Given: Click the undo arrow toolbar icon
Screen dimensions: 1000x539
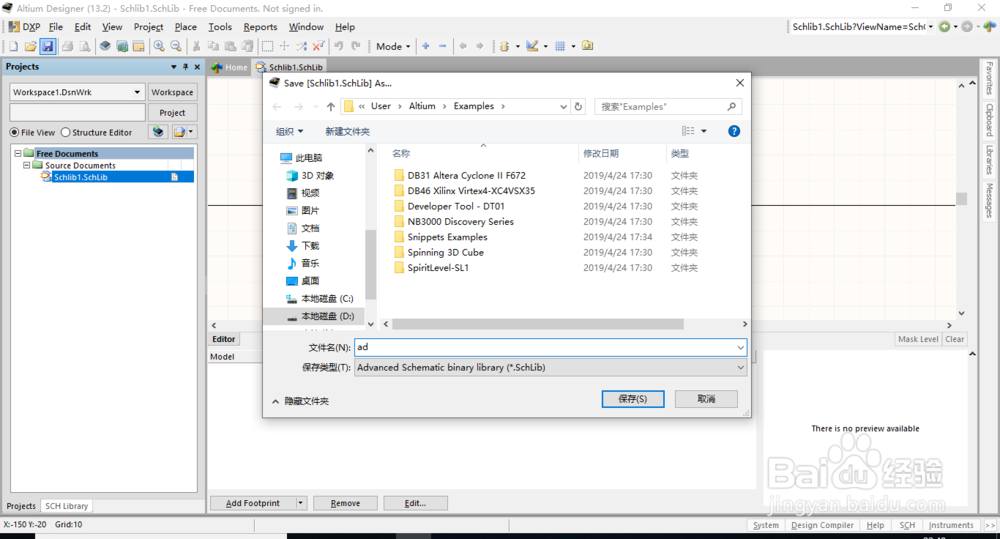Looking at the screenshot, I should point(339,46).
